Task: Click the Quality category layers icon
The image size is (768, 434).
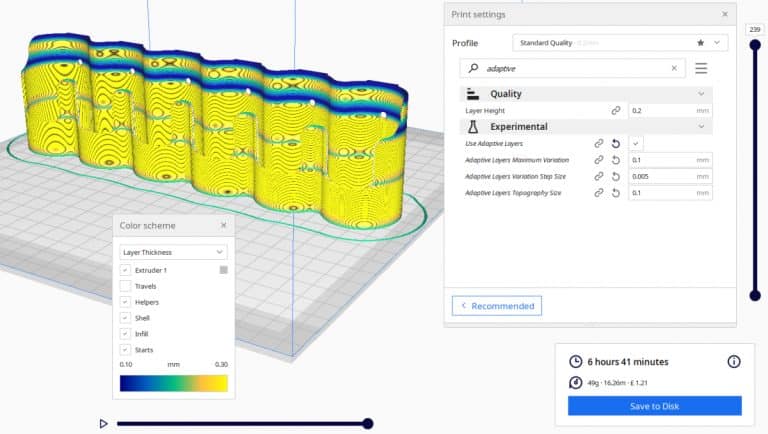Action: coord(473,94)
